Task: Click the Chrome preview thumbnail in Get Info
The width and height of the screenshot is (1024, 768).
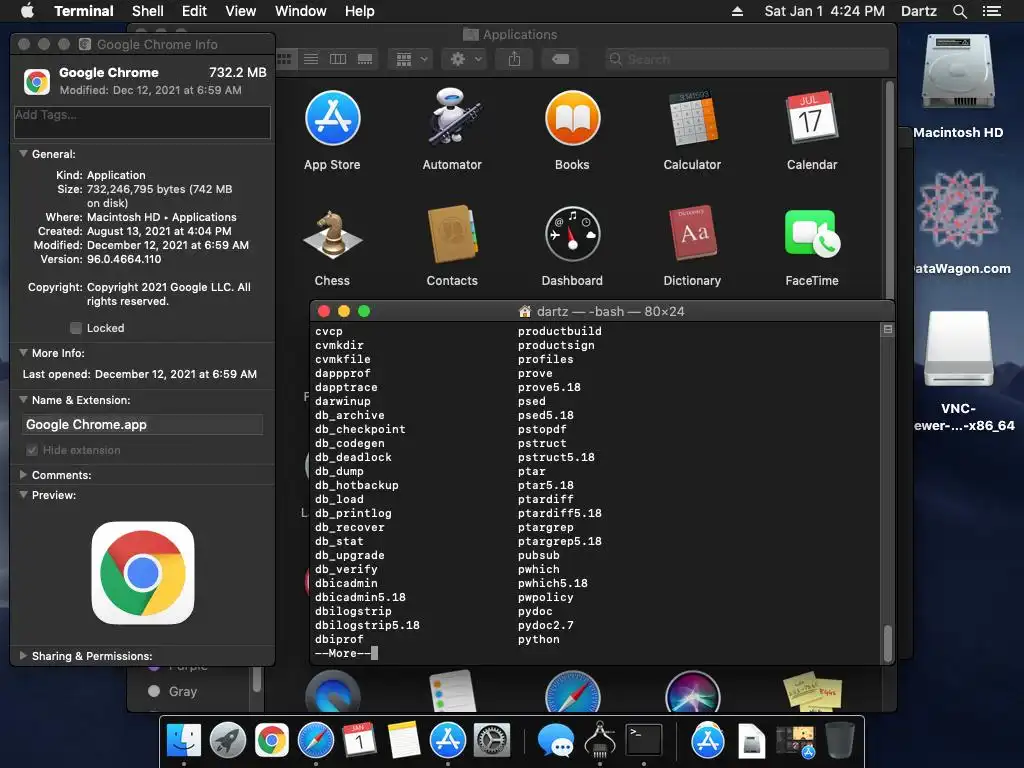Action: pyautogui.click(x=143, y=573)
